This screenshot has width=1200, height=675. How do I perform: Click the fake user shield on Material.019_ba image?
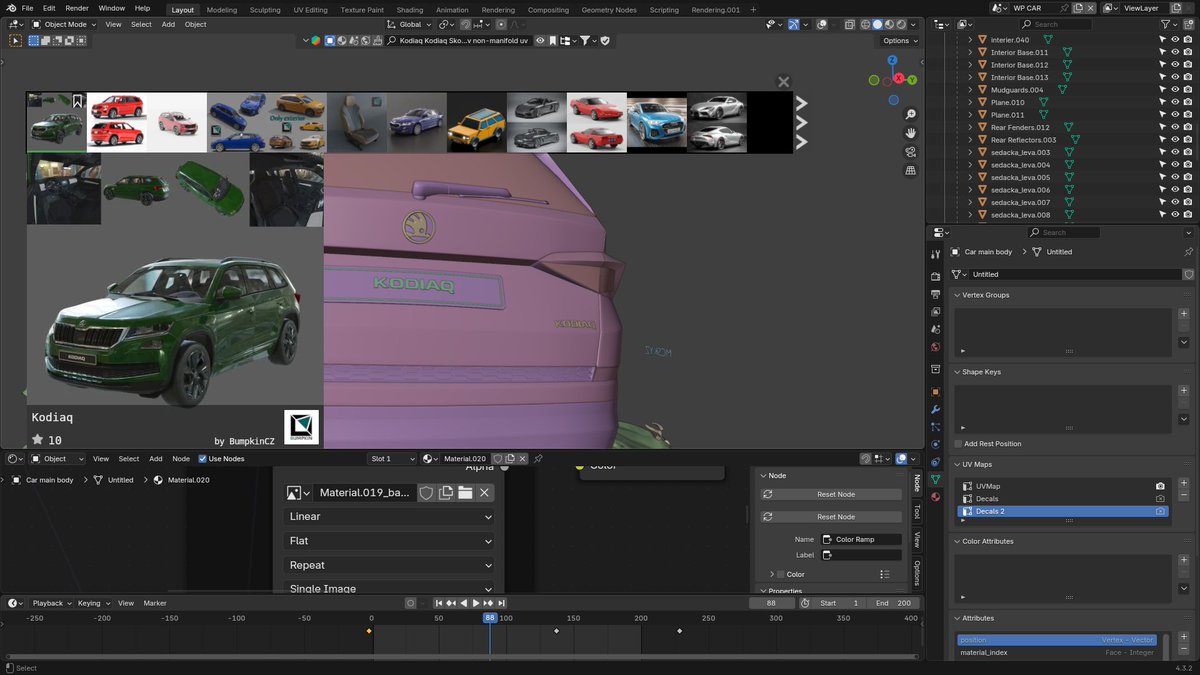[x=426, y=493]
